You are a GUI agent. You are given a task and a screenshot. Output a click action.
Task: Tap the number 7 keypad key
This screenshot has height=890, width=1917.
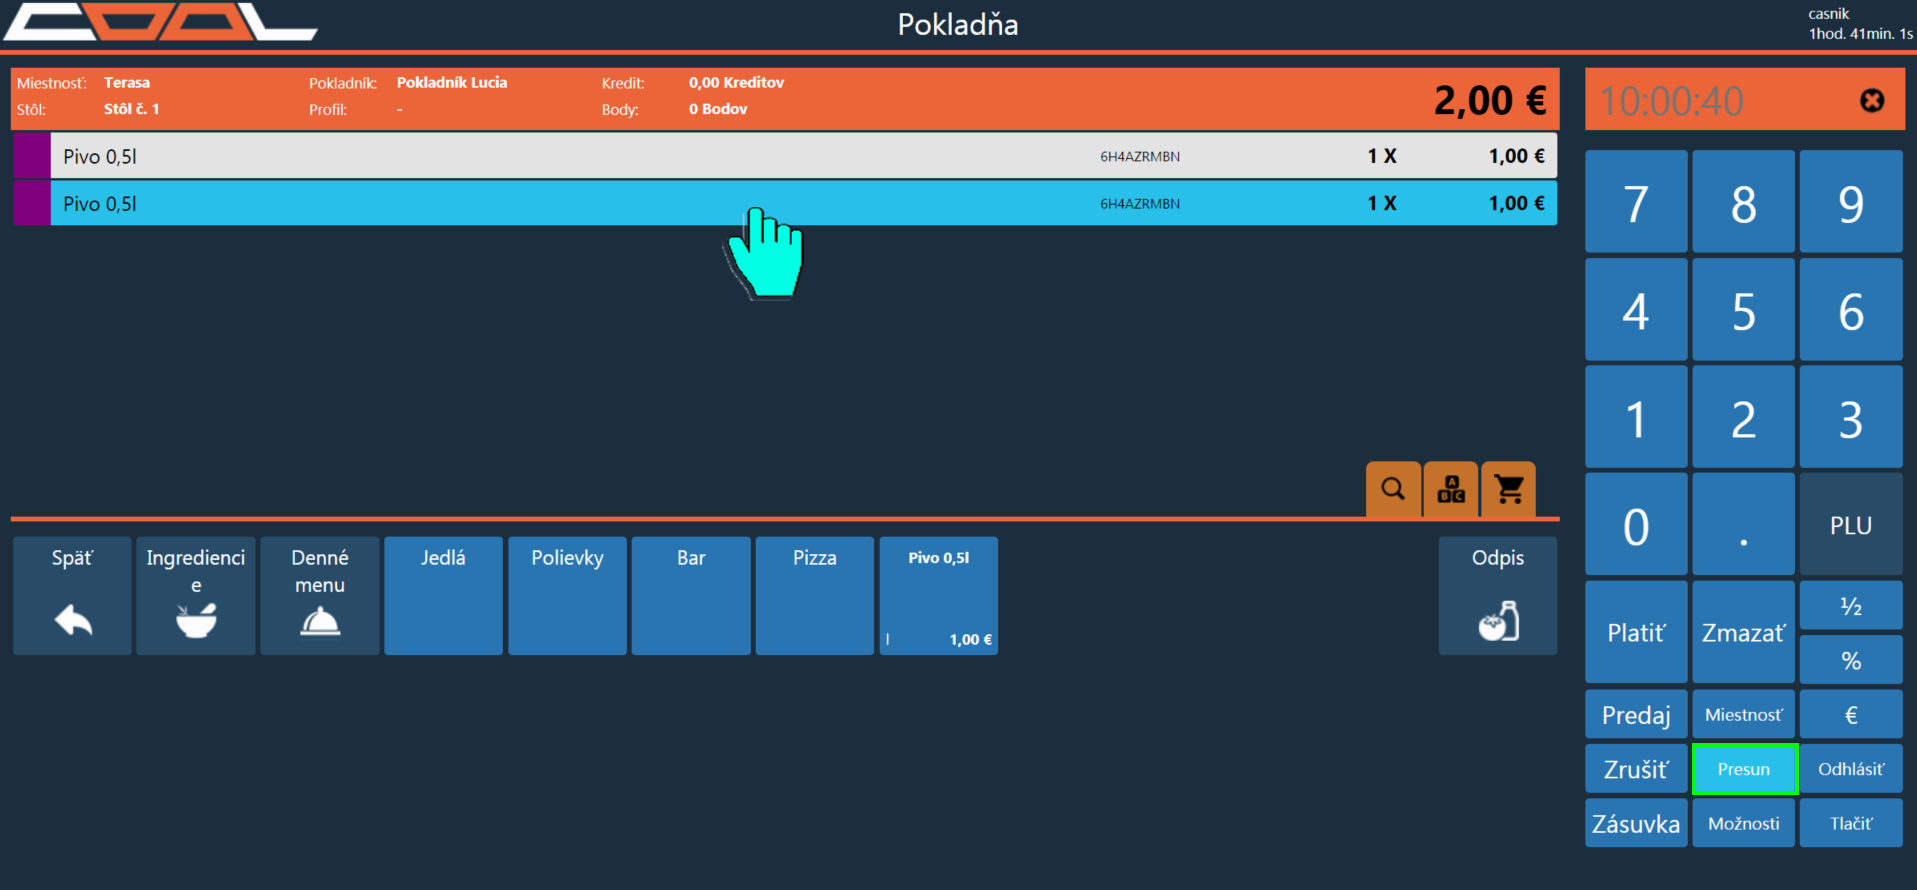(x=1636, y=203)
